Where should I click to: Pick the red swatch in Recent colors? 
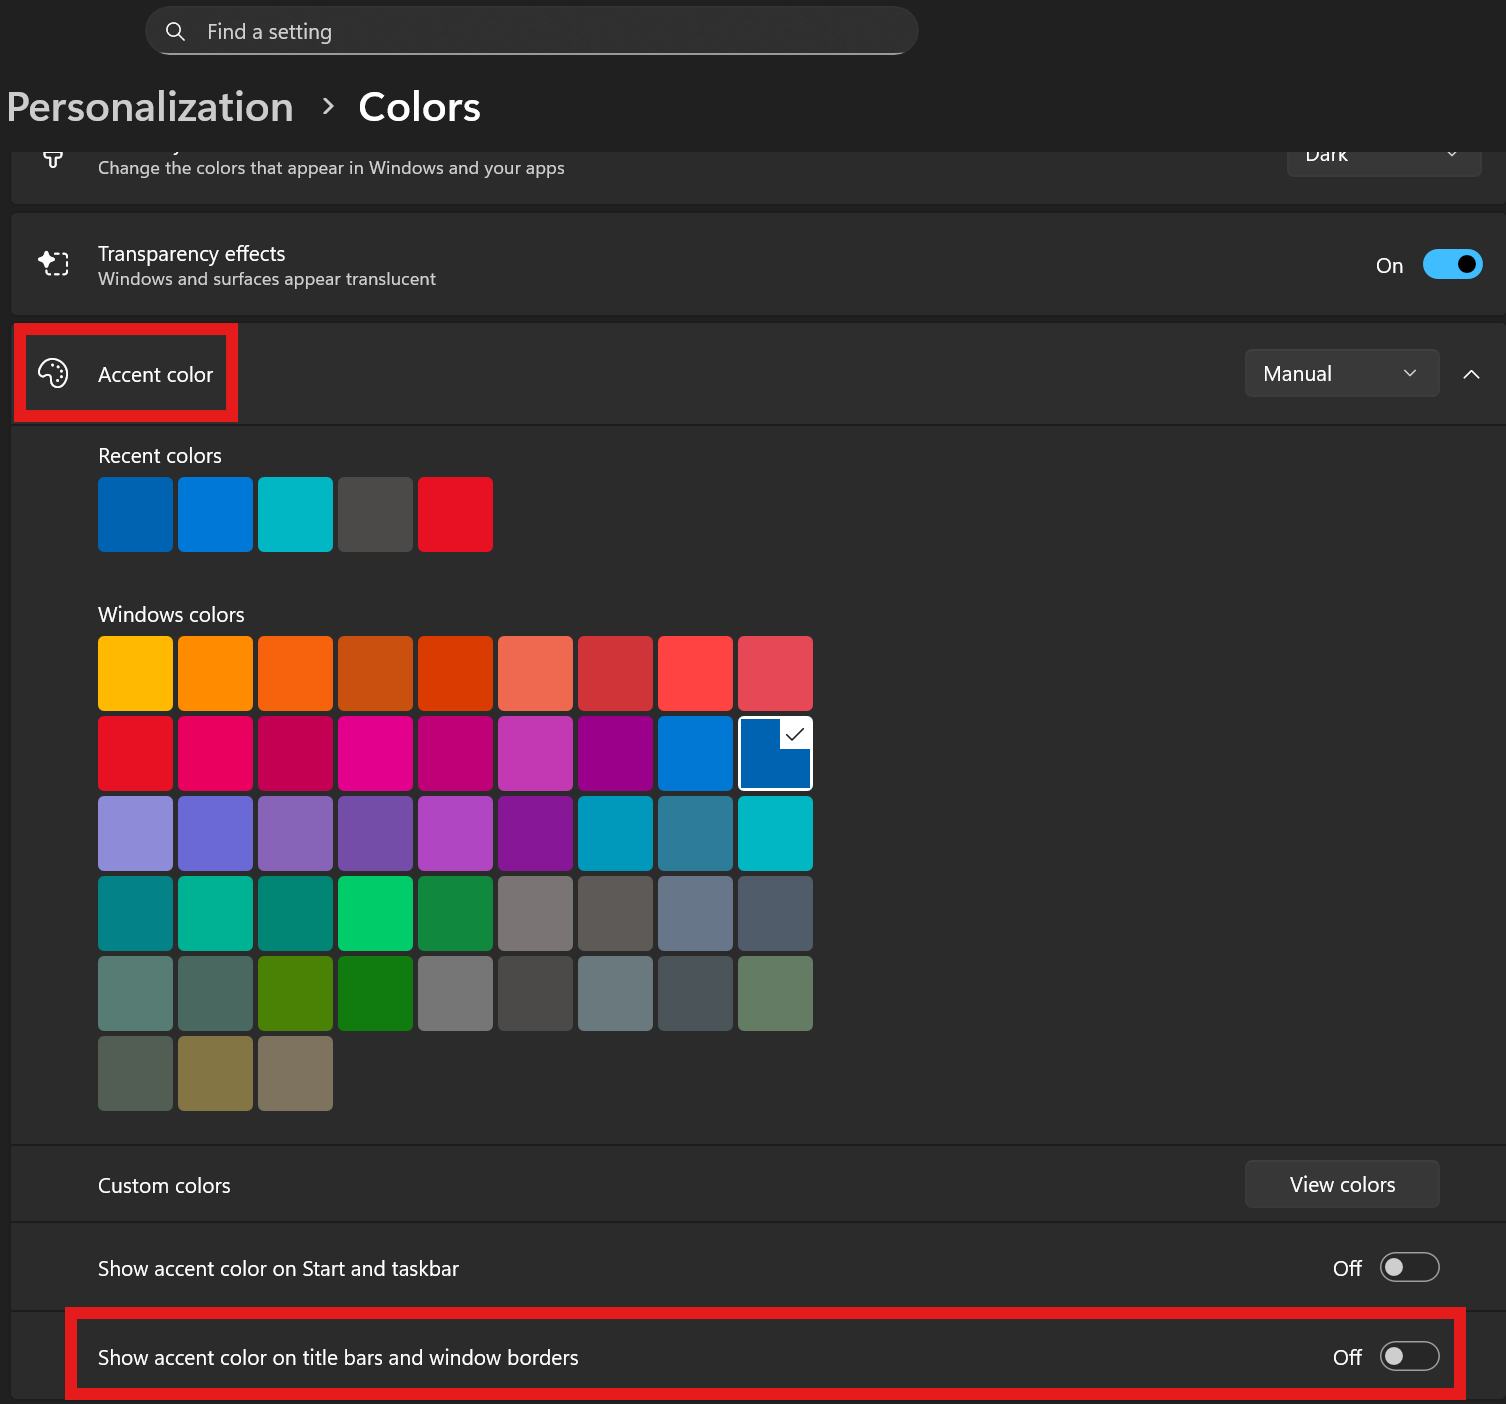pos(455,515)
